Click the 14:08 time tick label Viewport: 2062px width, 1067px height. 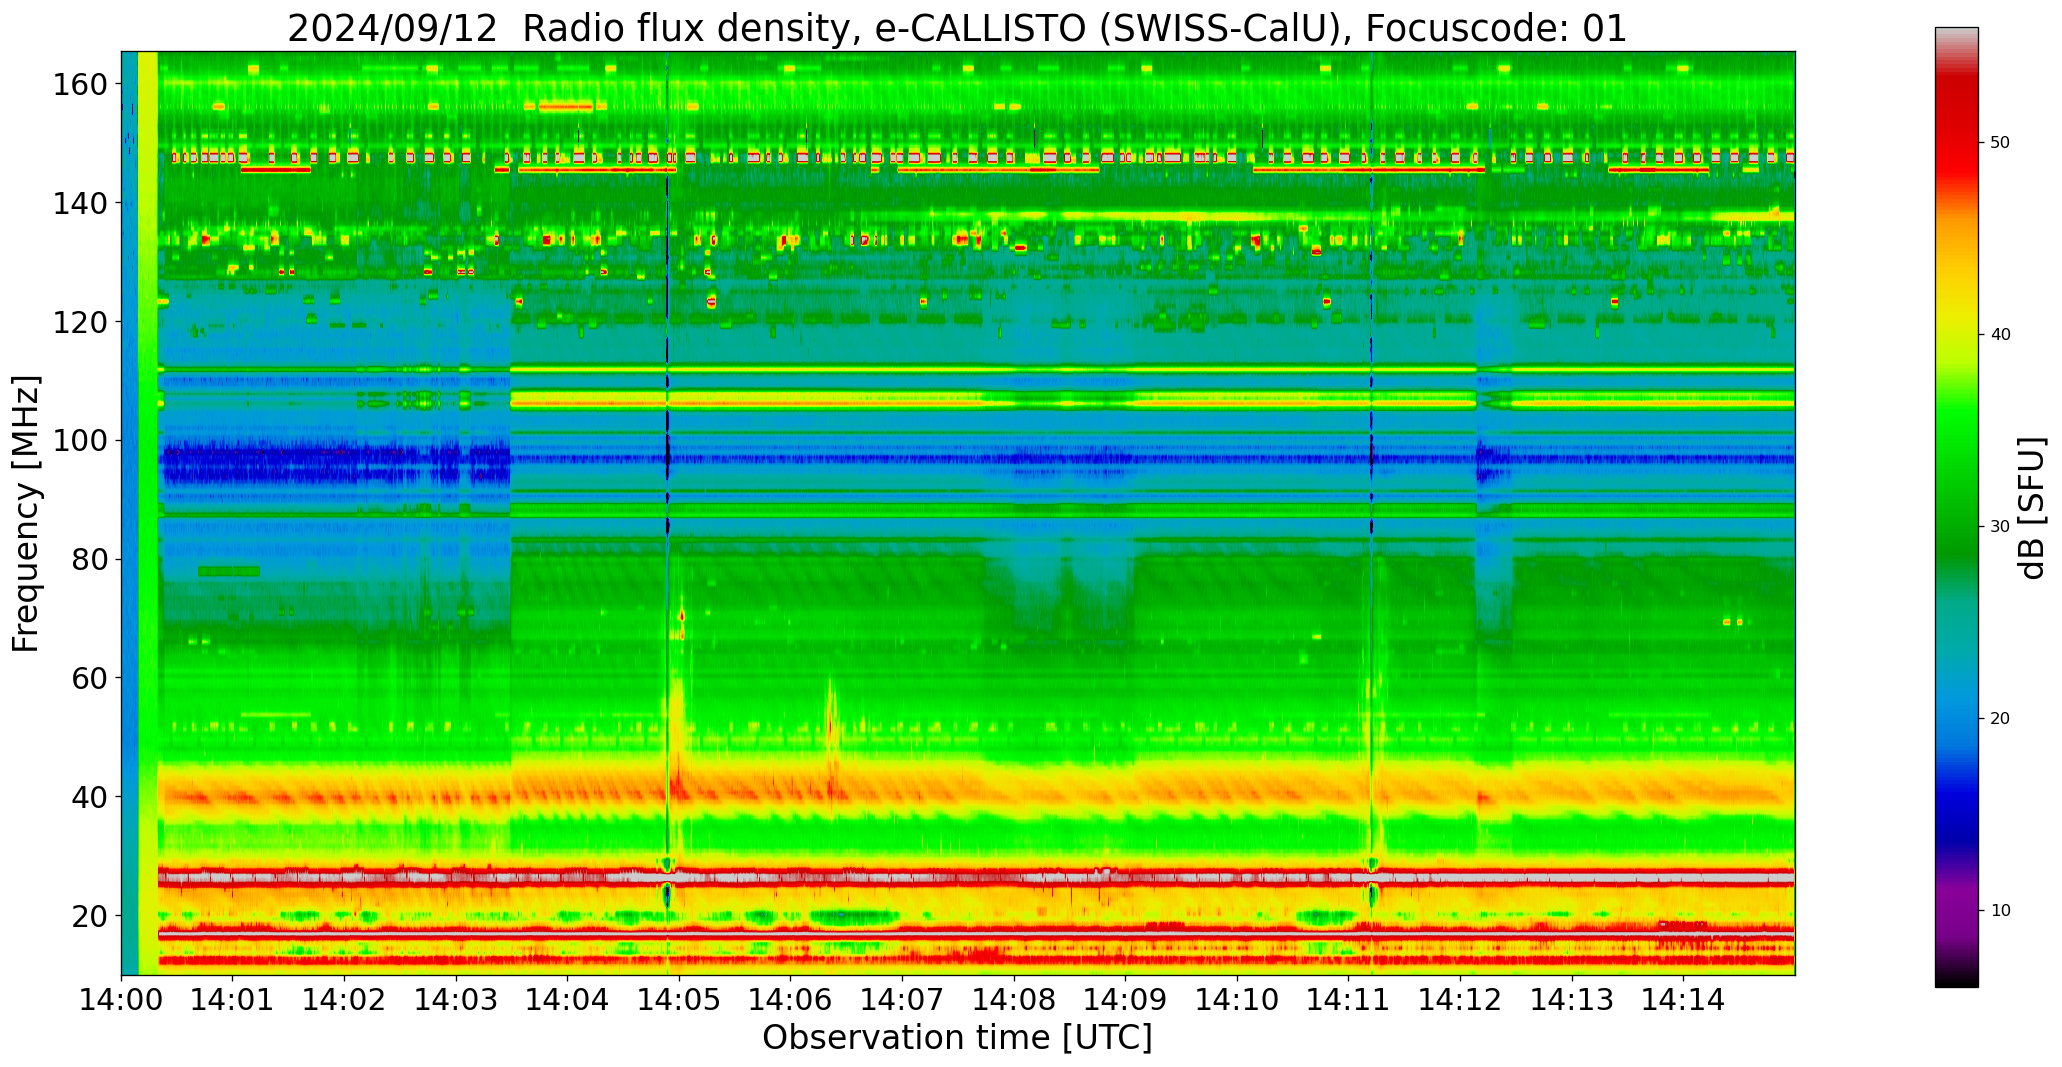tap(1014, 998)
